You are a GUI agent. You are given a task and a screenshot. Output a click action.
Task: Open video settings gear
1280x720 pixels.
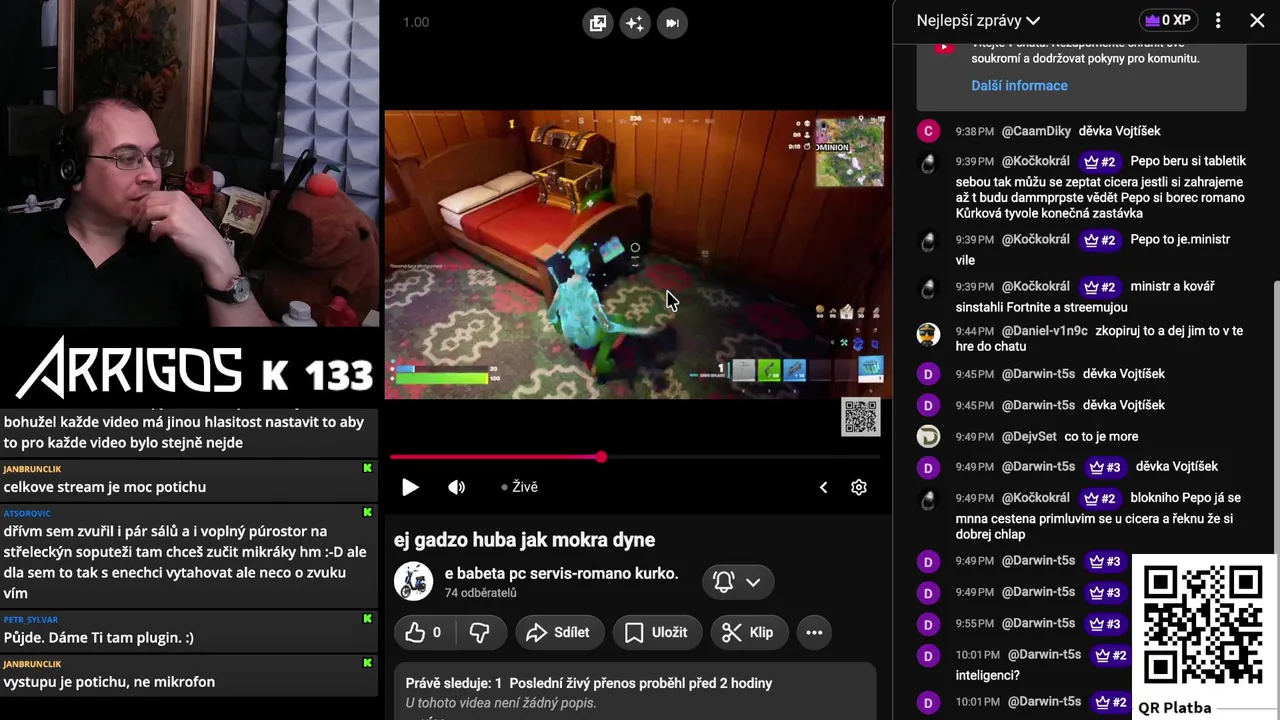(859, 487)
